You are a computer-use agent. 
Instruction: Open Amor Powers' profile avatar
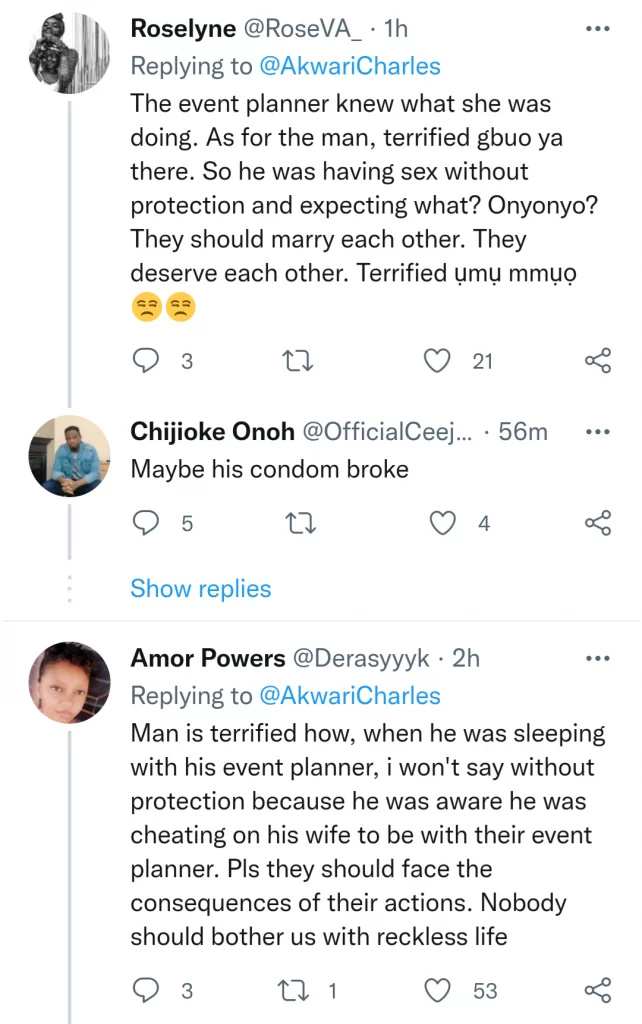pos(69,682)
